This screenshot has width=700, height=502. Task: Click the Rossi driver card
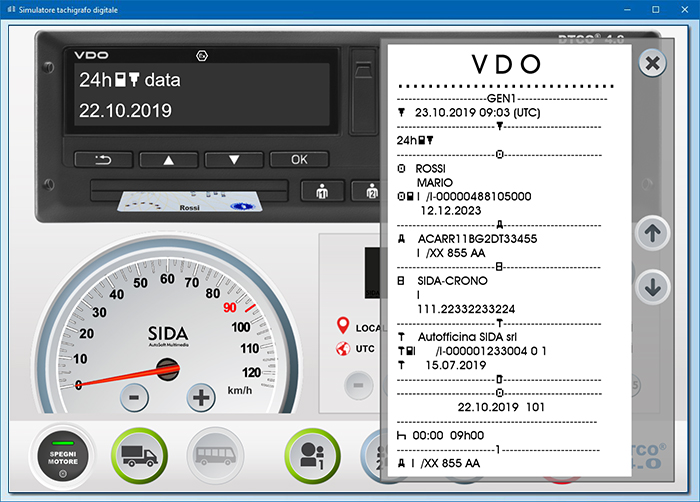pos(189,201)
